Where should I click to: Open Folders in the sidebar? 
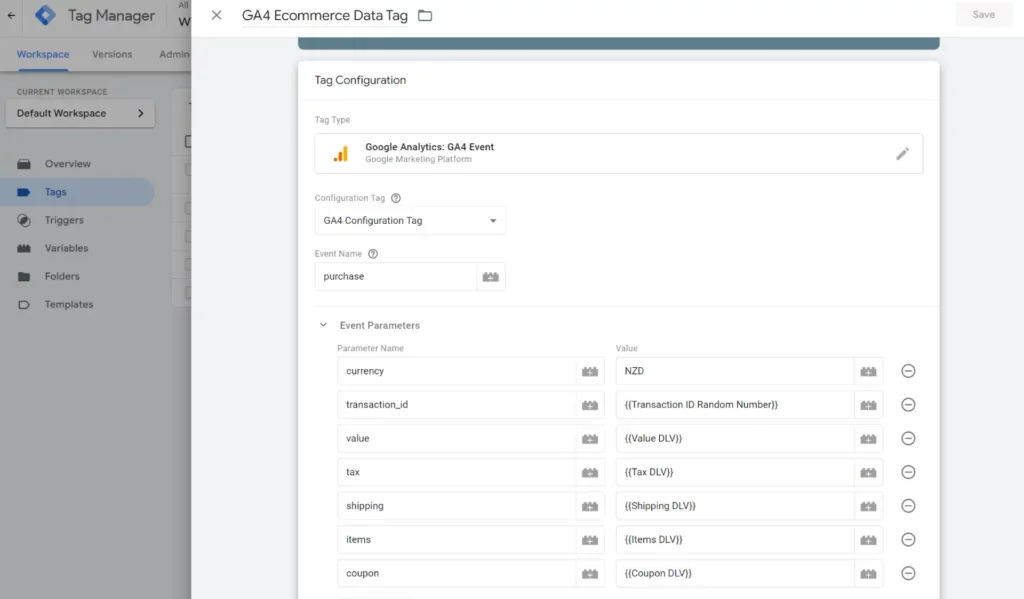coord(77,276)
